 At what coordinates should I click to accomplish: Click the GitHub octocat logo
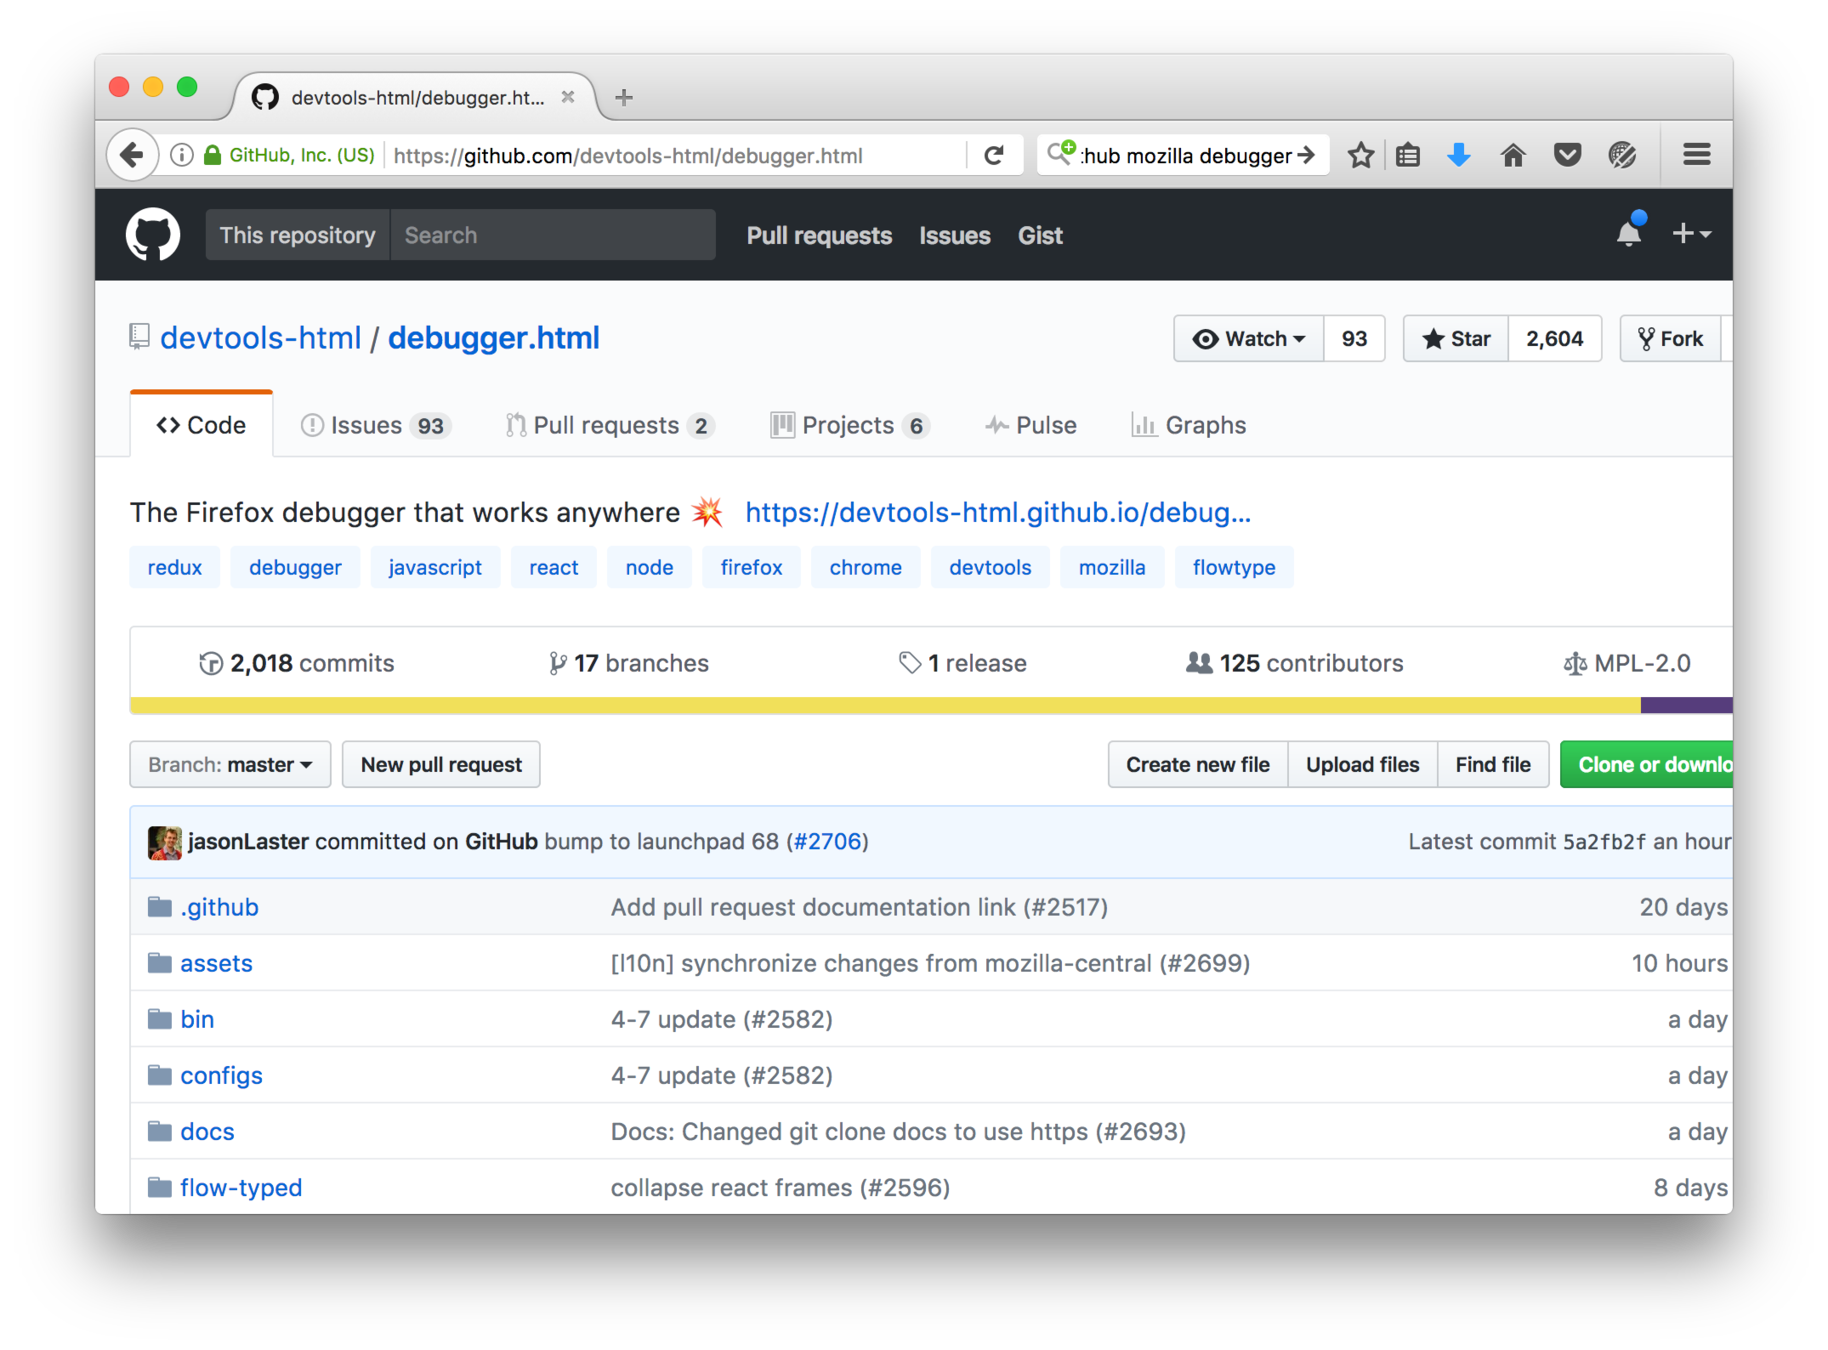(x=153, y=235)
